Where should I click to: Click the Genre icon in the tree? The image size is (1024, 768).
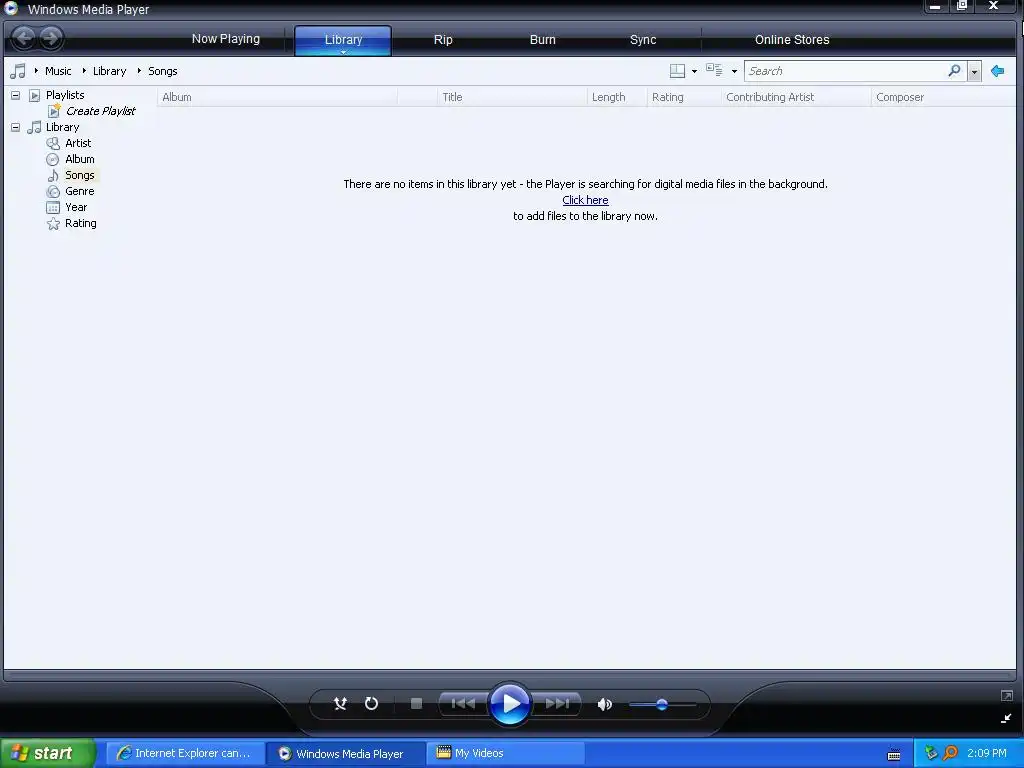pyautogui.click(x=53, y=191)
